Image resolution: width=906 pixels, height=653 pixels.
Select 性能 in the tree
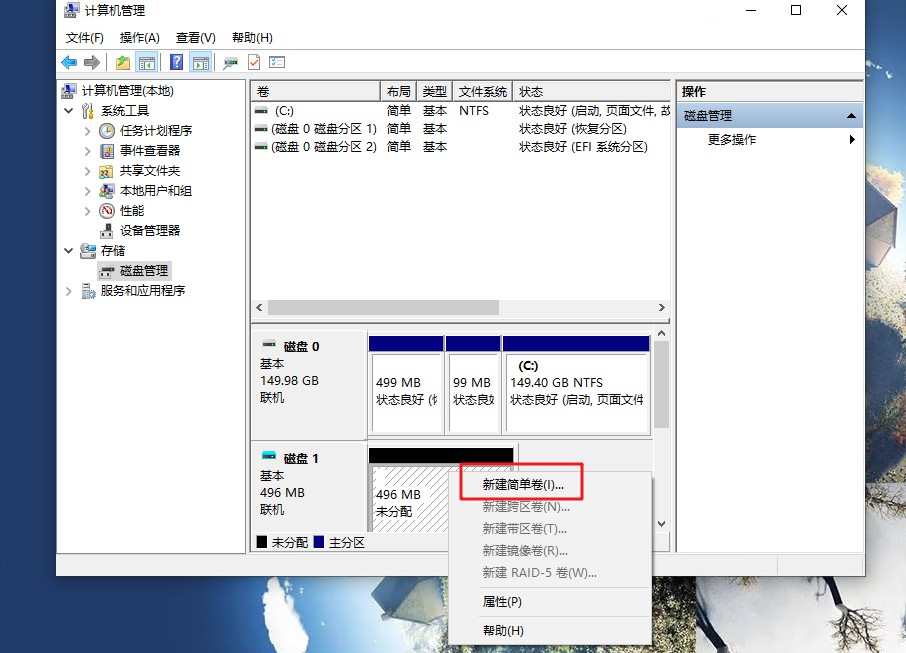click(132, 211)
